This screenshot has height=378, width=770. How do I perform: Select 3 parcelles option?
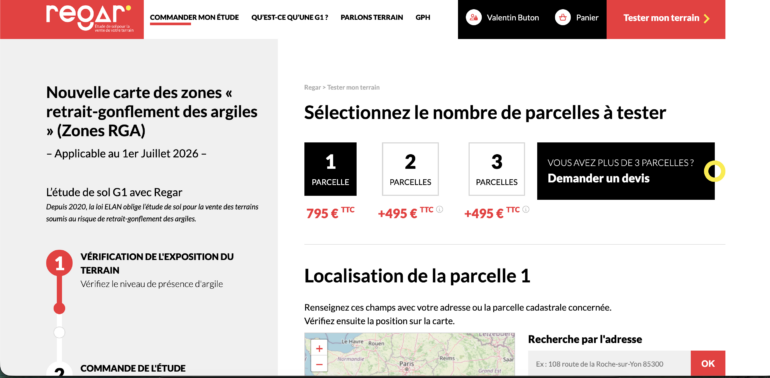pos(497,169)
